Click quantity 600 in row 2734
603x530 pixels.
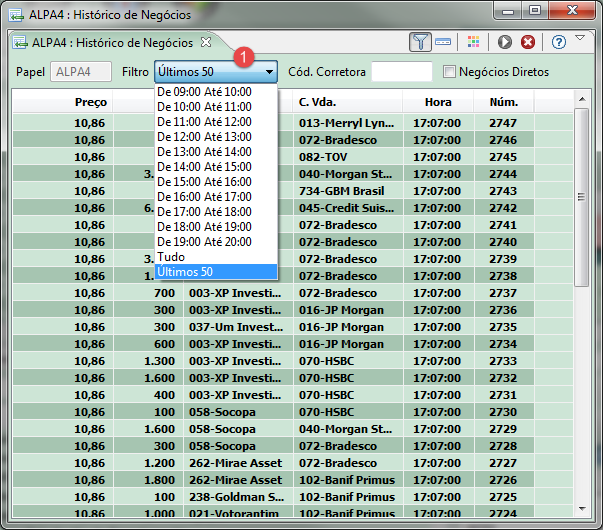[x=148, y=344]
